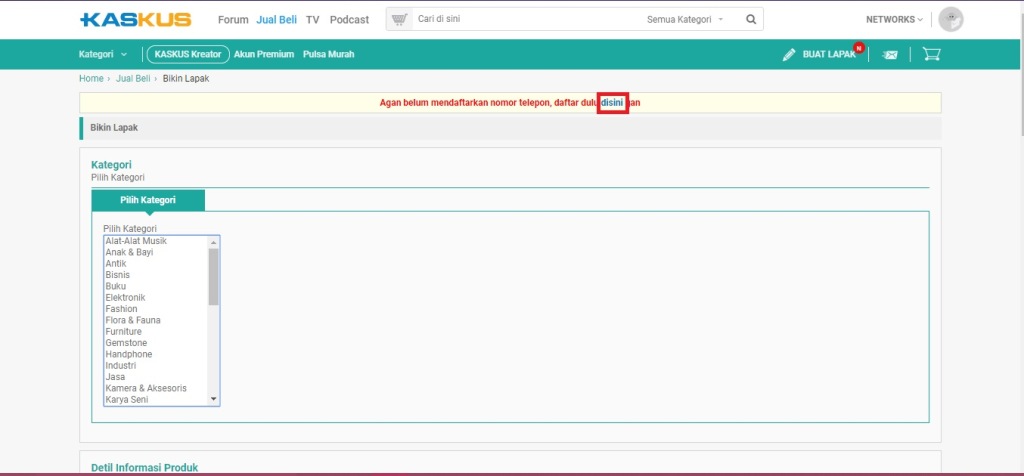Open the cart icon in green bar
Viewport: 1024px width, 476px height.
click(x=931, y=54)
